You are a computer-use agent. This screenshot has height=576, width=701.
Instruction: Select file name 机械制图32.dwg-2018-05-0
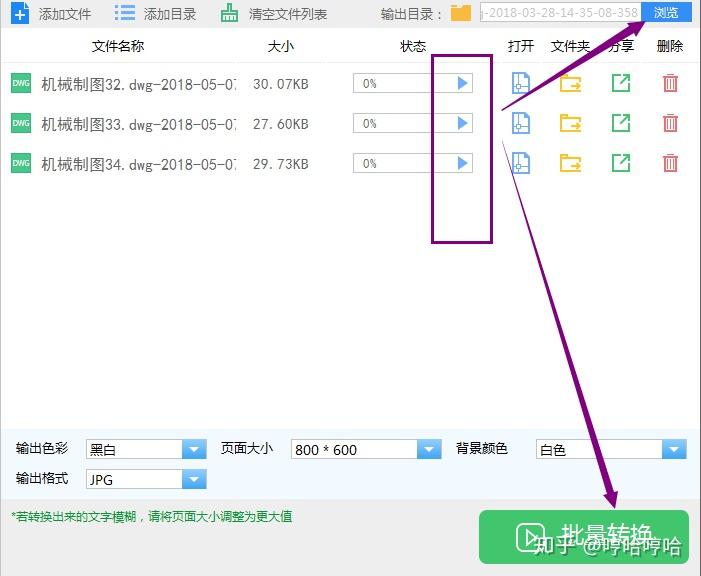[x=139, y=84]
